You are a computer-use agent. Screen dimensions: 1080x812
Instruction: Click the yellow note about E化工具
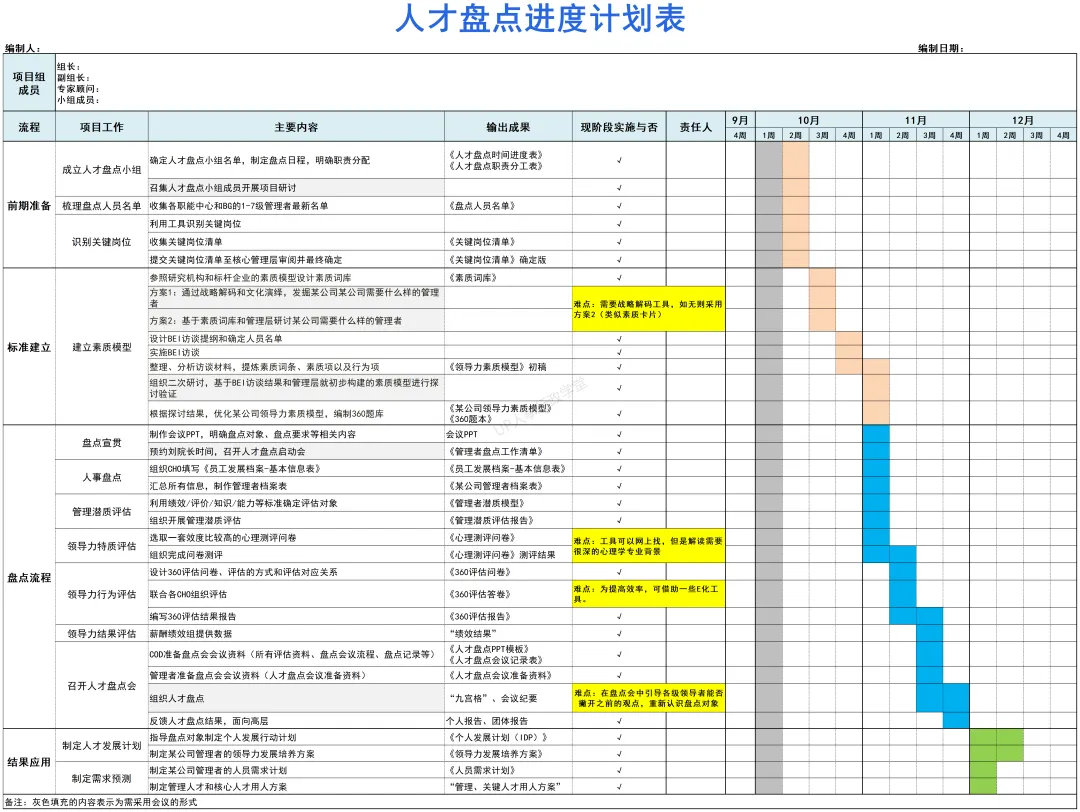click(648, 594)
